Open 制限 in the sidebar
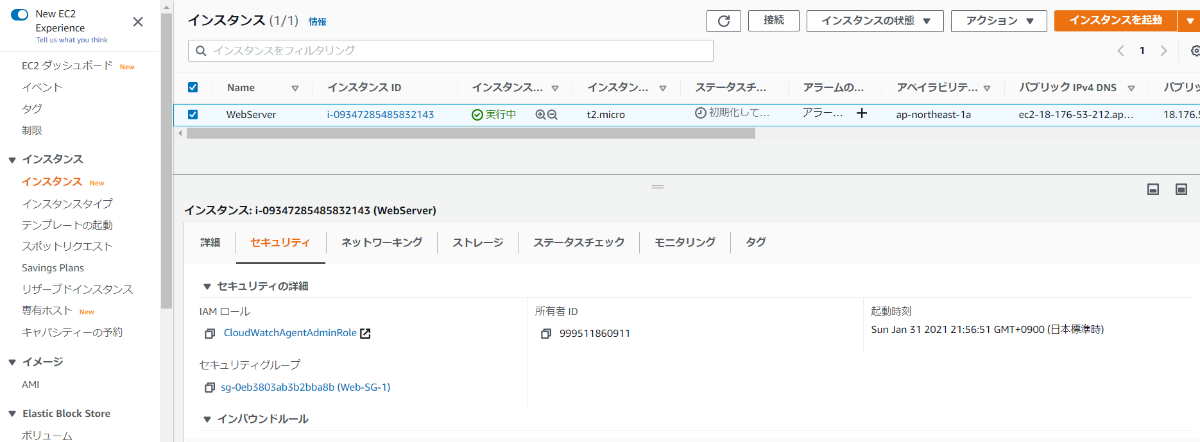Screen dimensions: 1200x442 (x=32, y=130)
